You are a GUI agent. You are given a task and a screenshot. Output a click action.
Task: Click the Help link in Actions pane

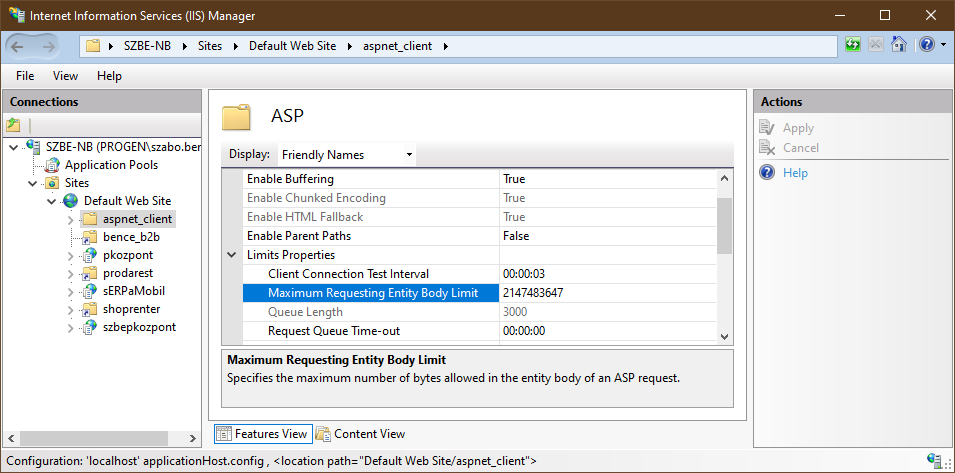795,173
